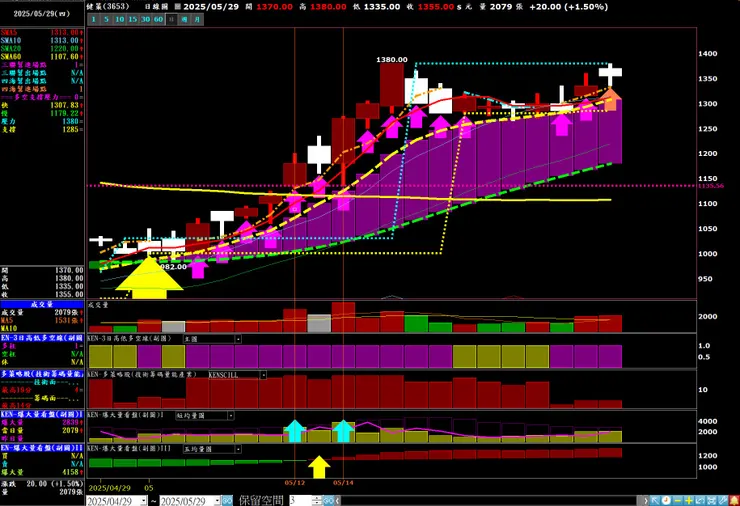The image size is (740, 506).
Task: Click the minus zoom-out icon
Action: tap(678, 501)
